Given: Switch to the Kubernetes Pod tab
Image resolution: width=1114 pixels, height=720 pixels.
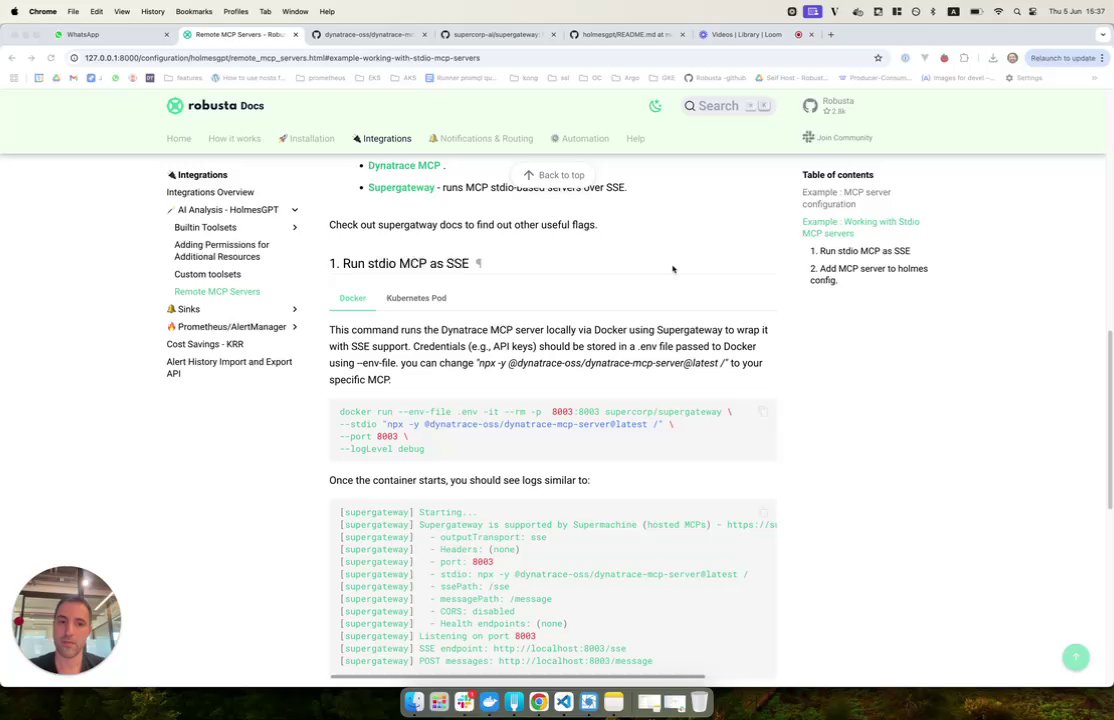Looking at the screenshot, I should [416, 298].
